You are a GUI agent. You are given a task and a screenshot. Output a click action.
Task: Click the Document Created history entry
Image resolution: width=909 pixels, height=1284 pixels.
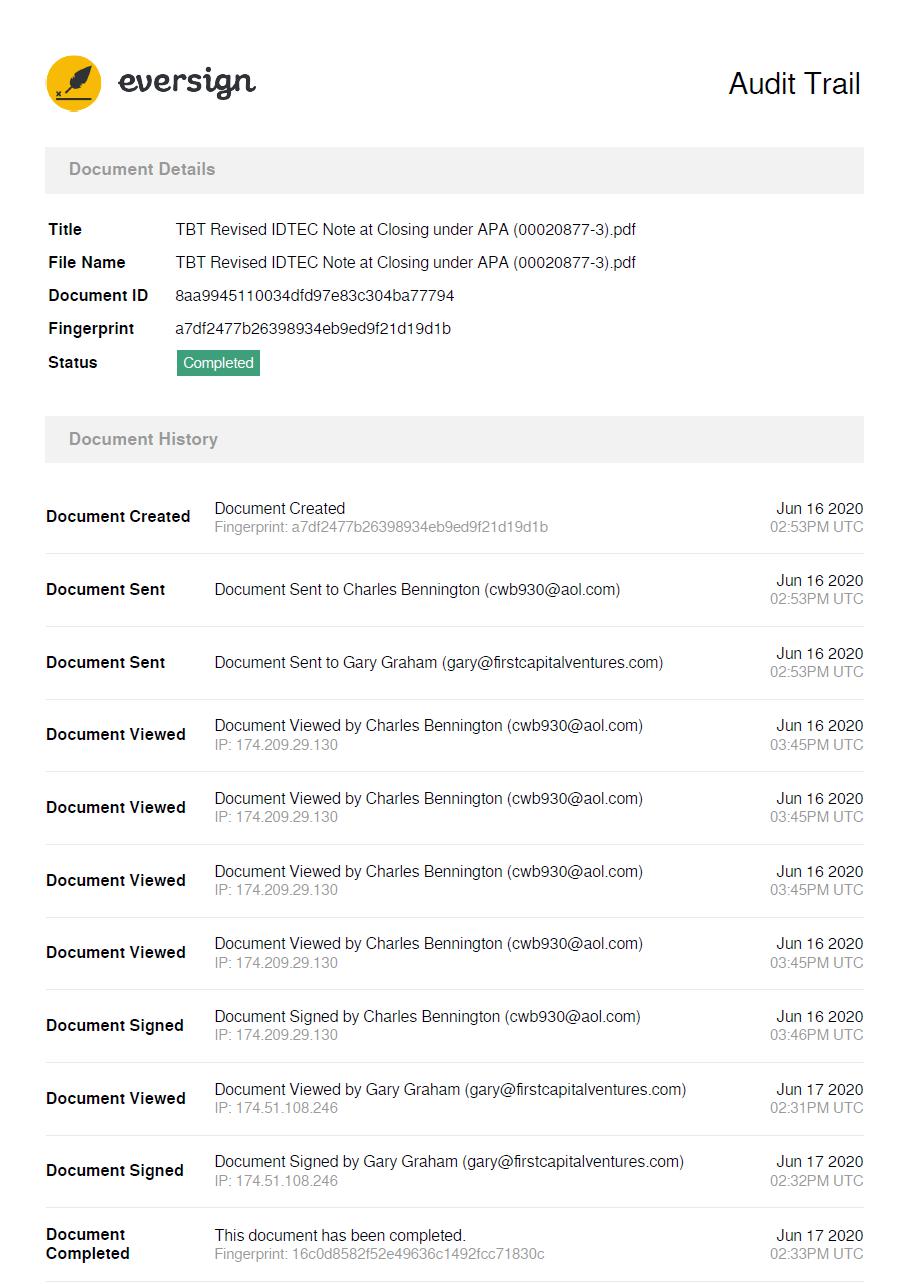coord(280,508)
